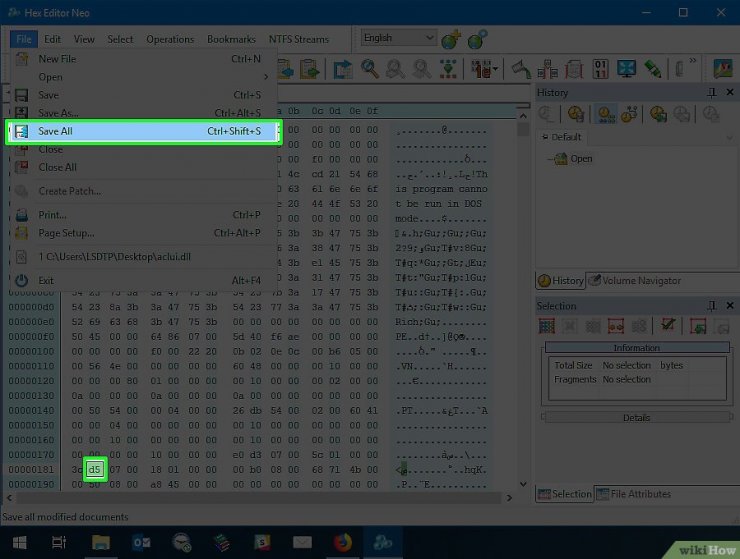This screenshot has height=559, width=740.
Task: Select the green highlighter tool icon
Action: 653,69
